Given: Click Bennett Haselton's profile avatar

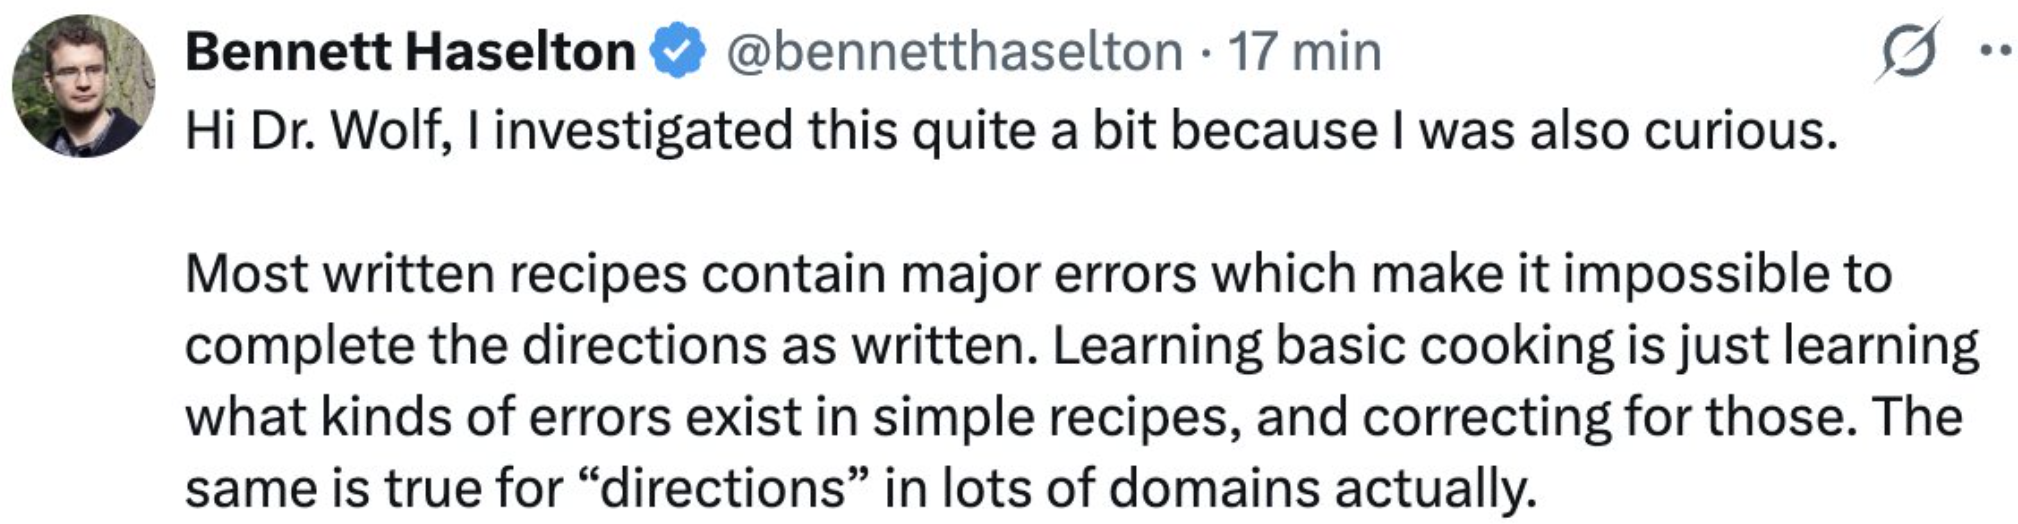Looking at the screenshot, I should point(83,87).
